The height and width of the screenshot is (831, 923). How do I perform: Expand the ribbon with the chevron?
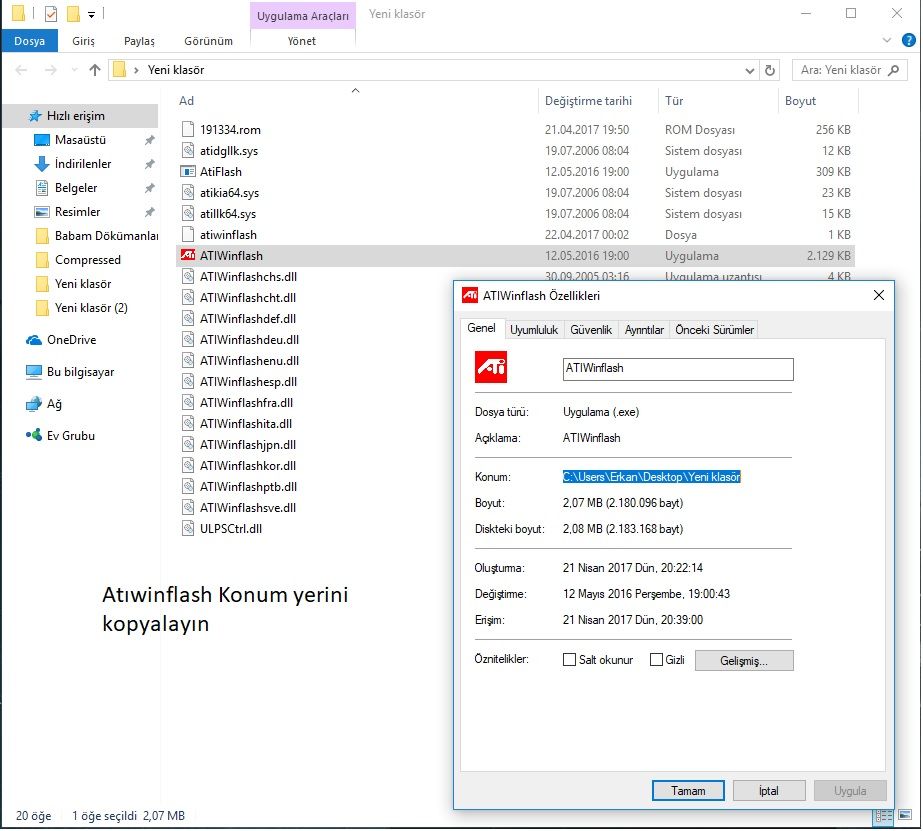coord(887,40)
